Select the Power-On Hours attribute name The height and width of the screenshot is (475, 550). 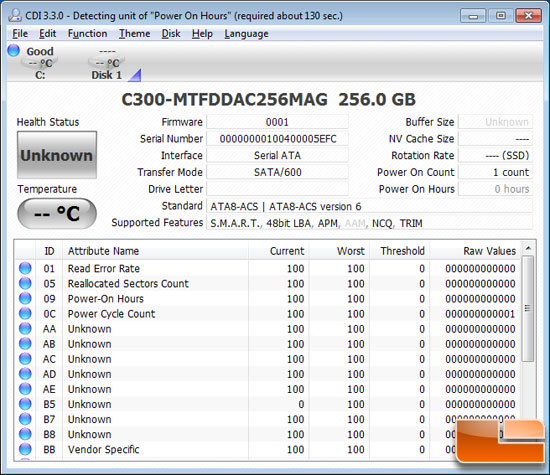[106, 299]
